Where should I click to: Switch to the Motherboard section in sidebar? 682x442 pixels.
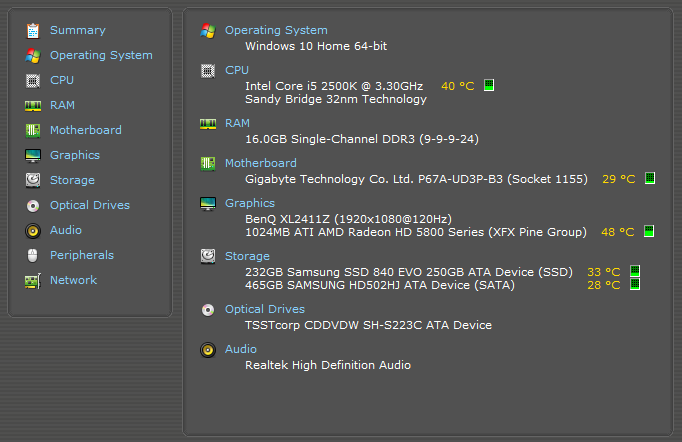[86, 130]
